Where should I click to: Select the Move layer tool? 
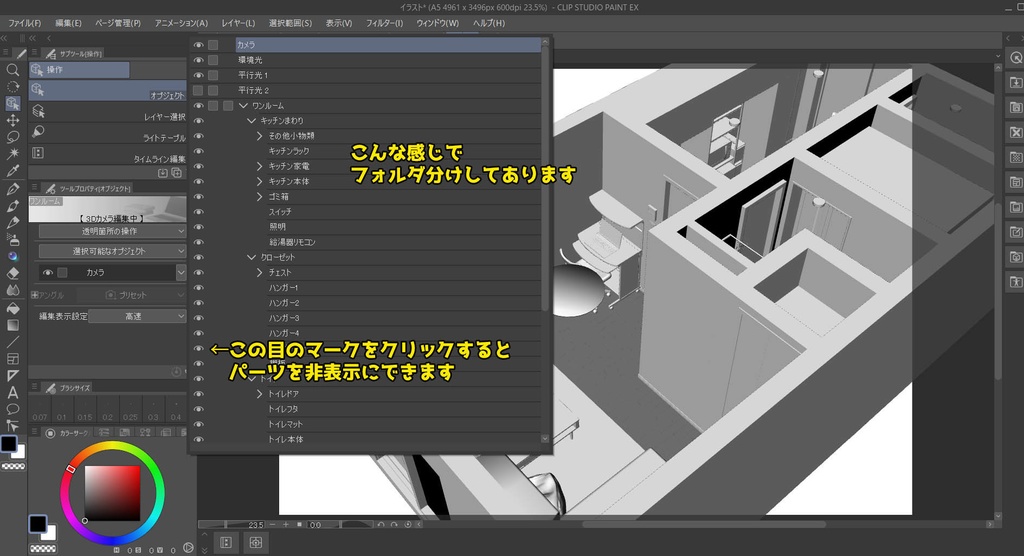(12, 120)
